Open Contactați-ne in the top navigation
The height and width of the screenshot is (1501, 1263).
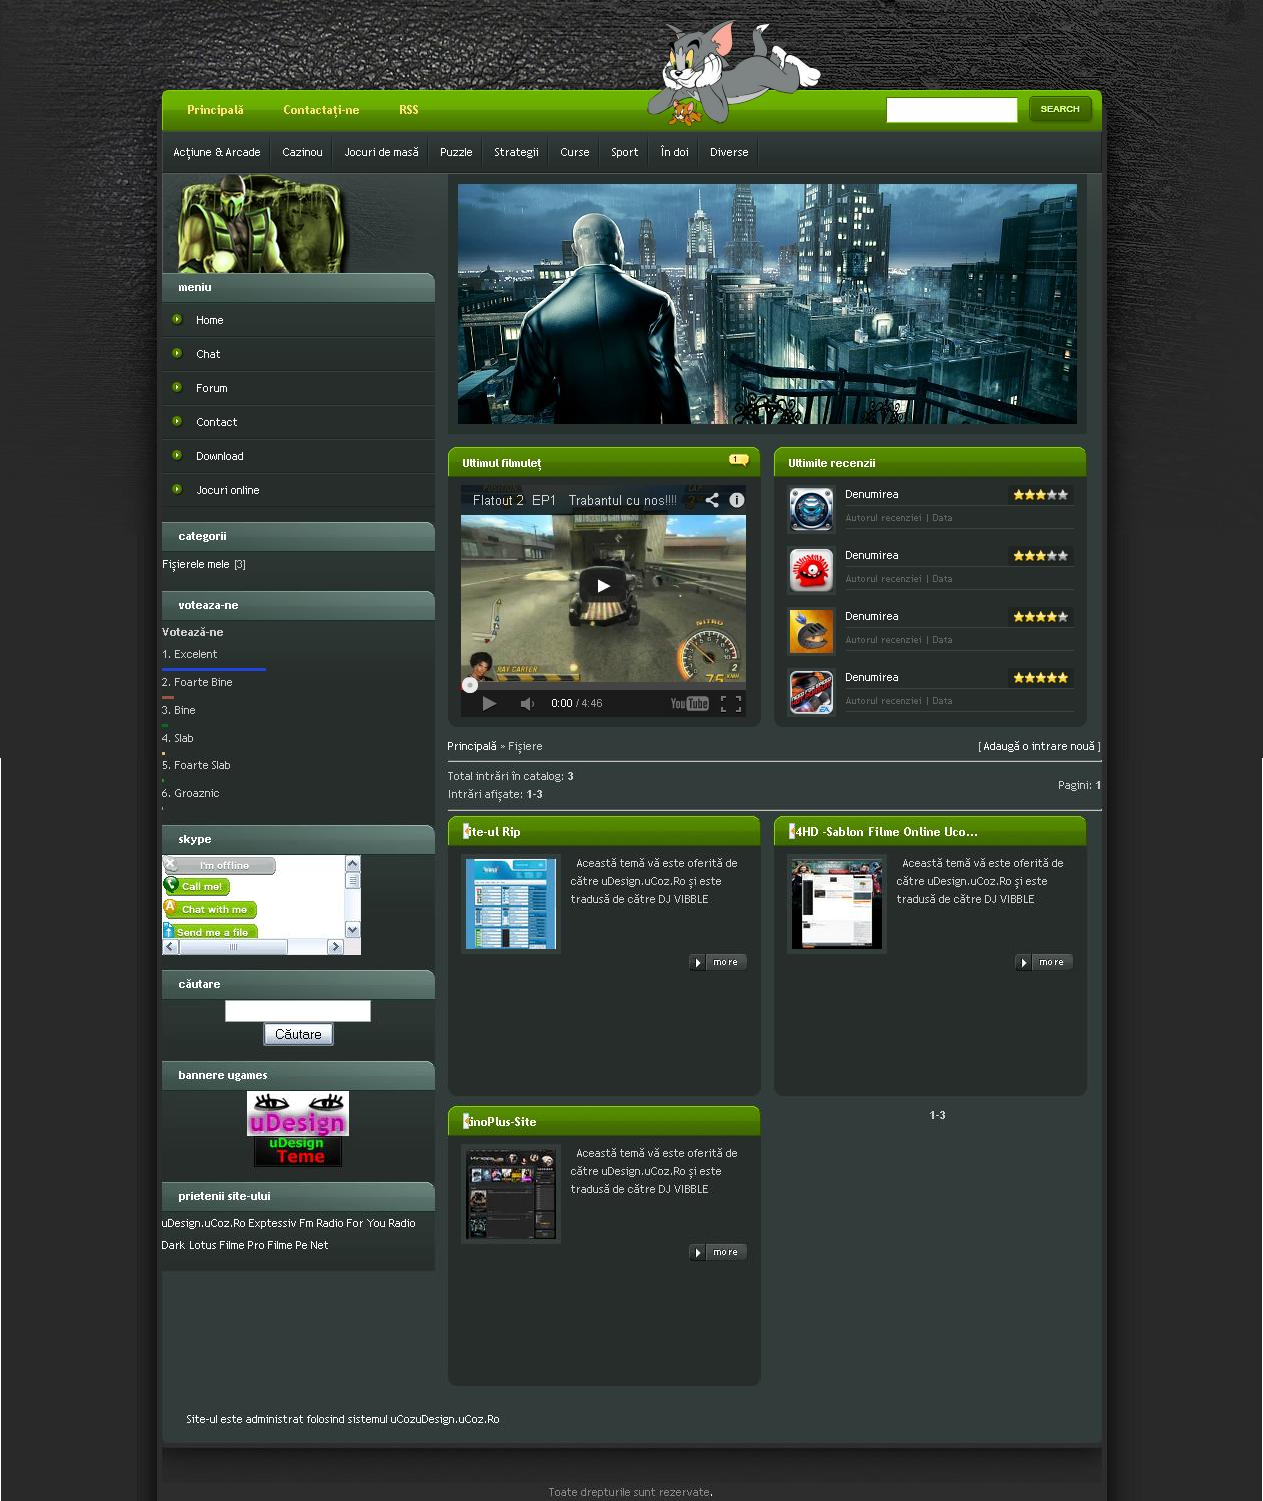pos(321,110)
